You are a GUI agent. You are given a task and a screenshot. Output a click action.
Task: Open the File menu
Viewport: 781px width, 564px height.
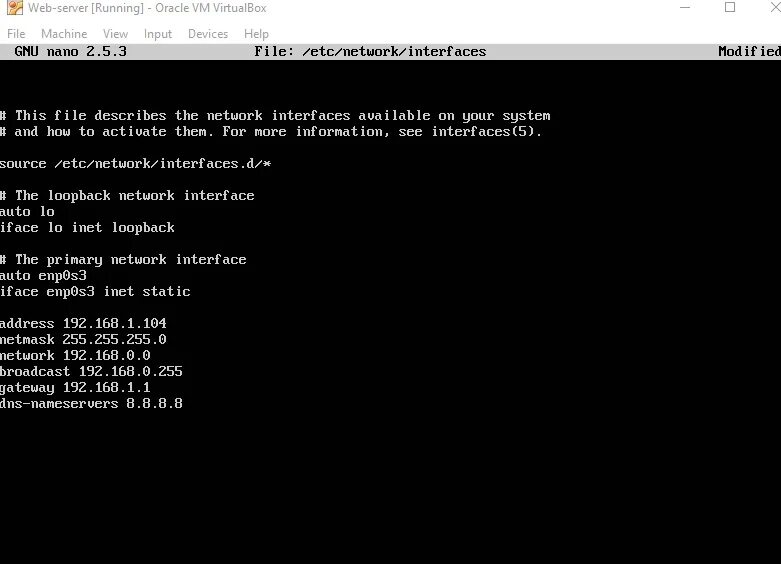coord(16,34)
